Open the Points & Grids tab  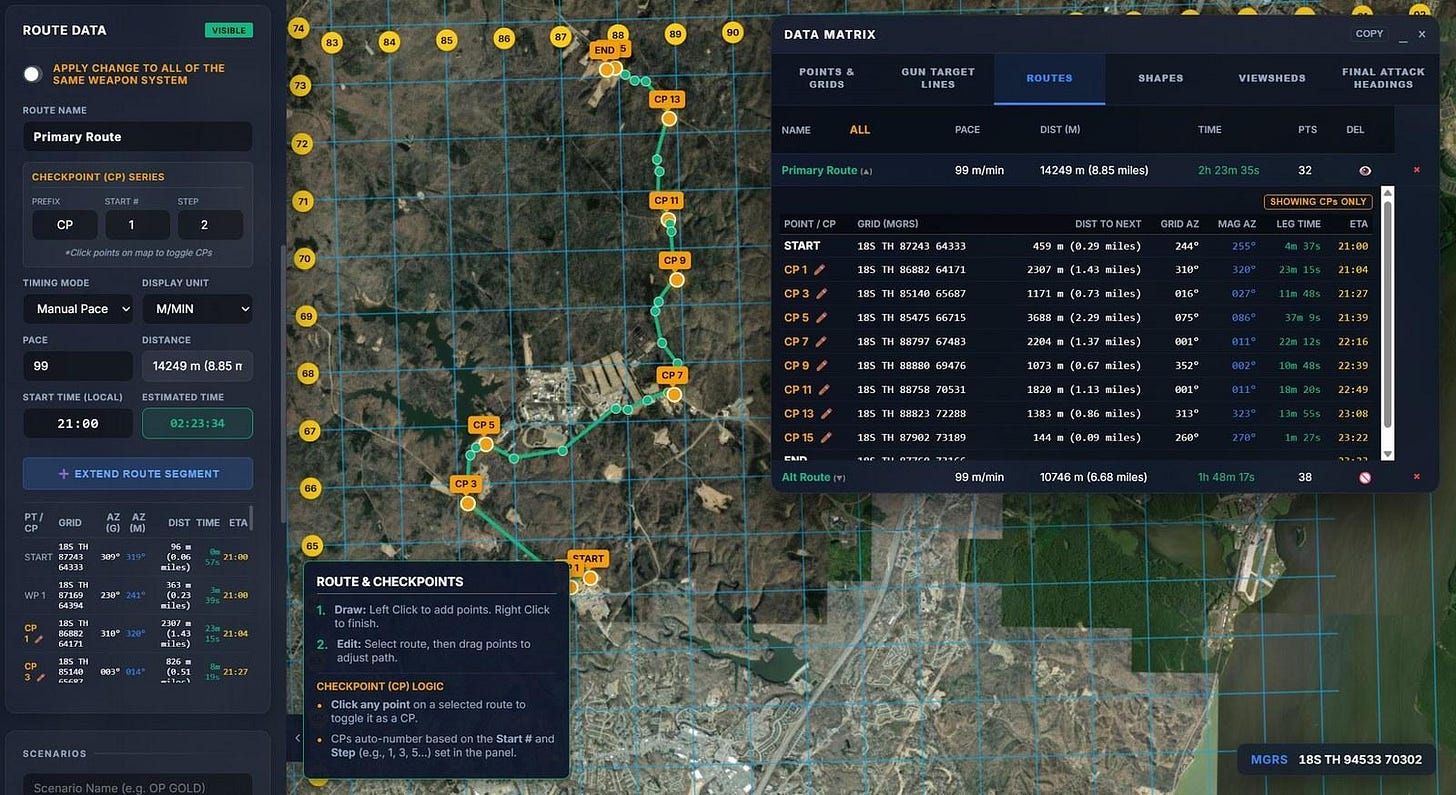pyautogui.click(x=827, y=78)
